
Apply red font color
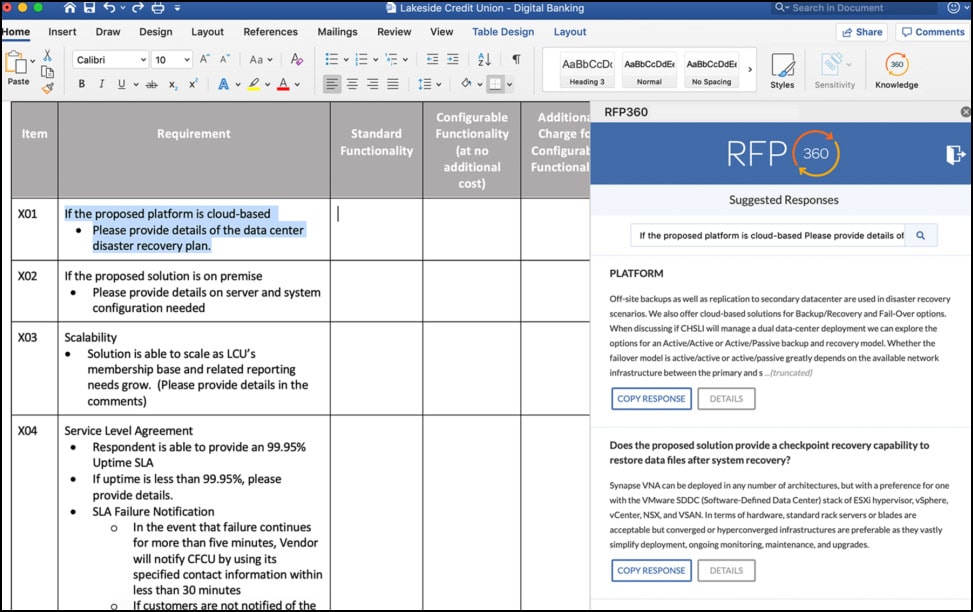[x=283, y=84]
